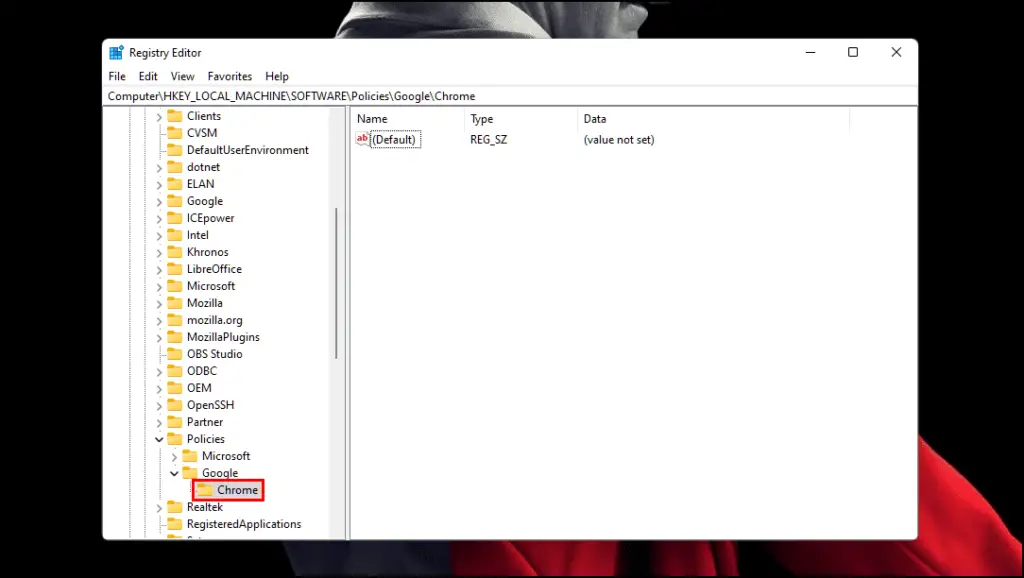
Task: Click the registry path address bar
Action: (509, 96)
